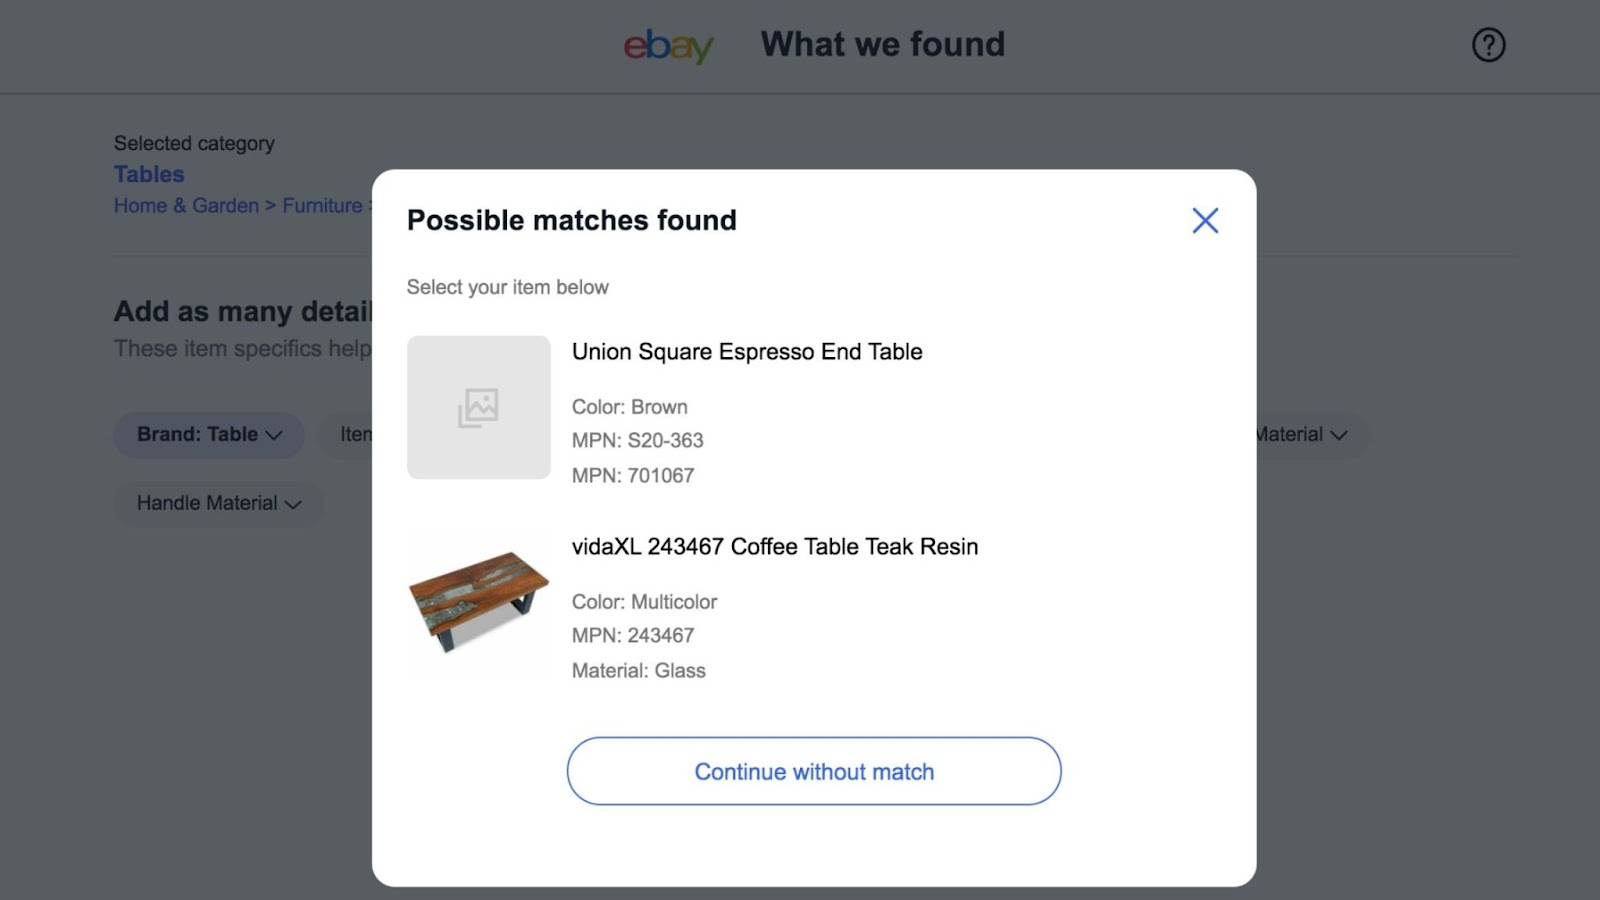Choose vidaXL 243467 Coffee Table Teak Resin
Image resolution: width=1600 pixels, height=900 pixels.
pos(775,547)
